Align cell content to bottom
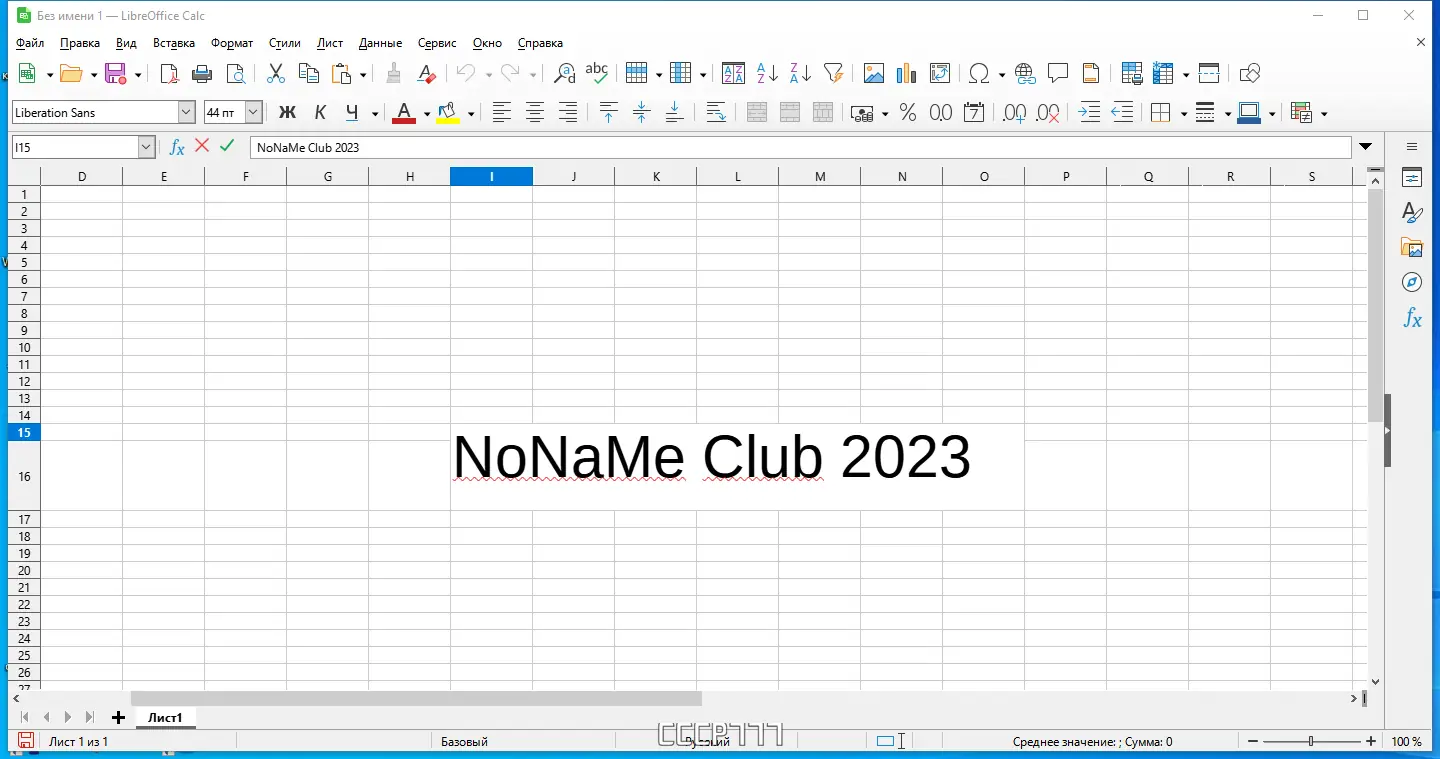 (x=675, y=113)
